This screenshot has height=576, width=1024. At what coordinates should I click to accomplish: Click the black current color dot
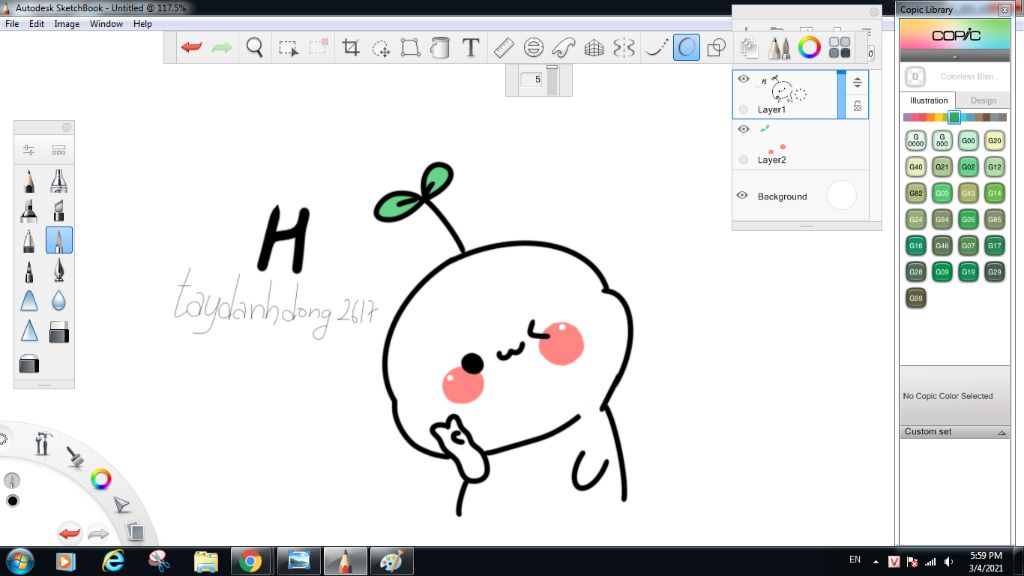12,501
